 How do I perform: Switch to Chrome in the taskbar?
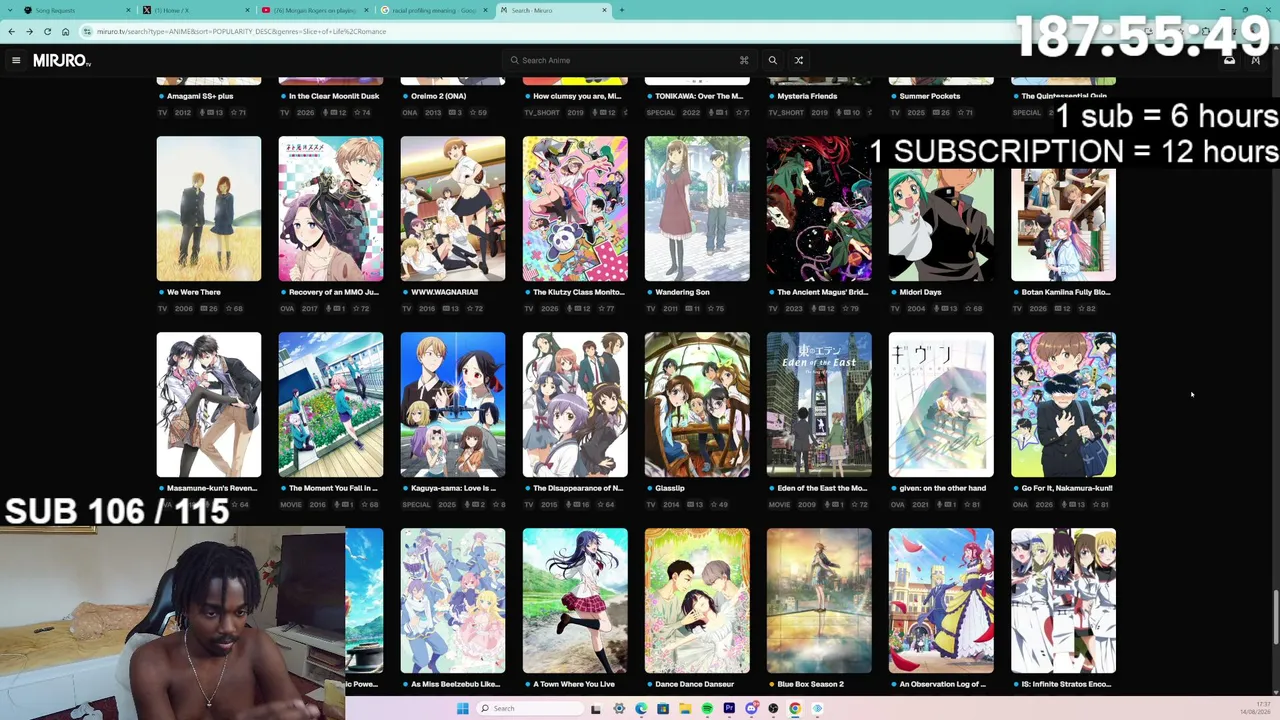pyautogui.click(x=795, y=708)
